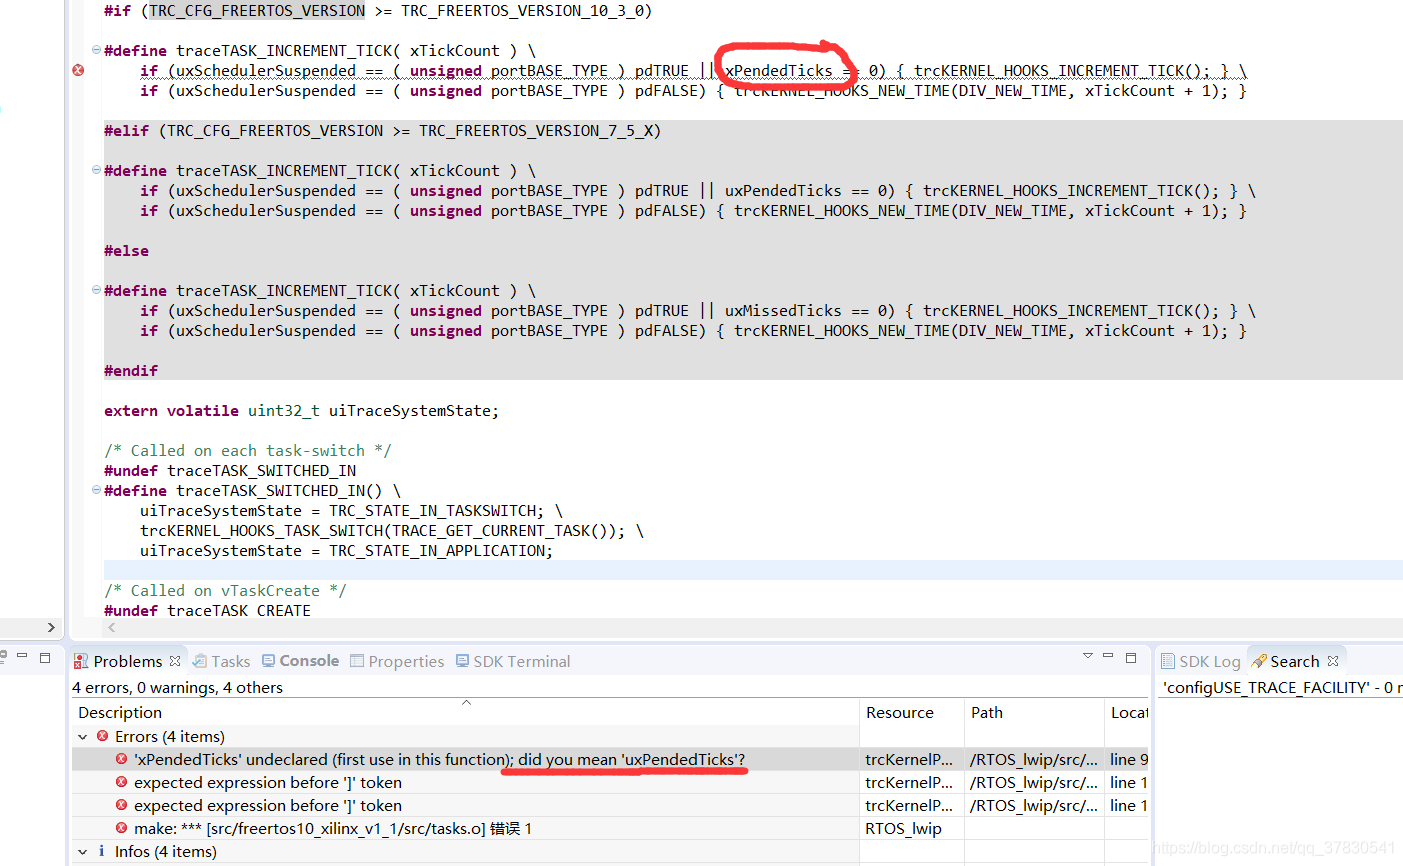Maximize the left-side panel beside Problems
This screenshot has height=866, width=1403.
point(45,657)
